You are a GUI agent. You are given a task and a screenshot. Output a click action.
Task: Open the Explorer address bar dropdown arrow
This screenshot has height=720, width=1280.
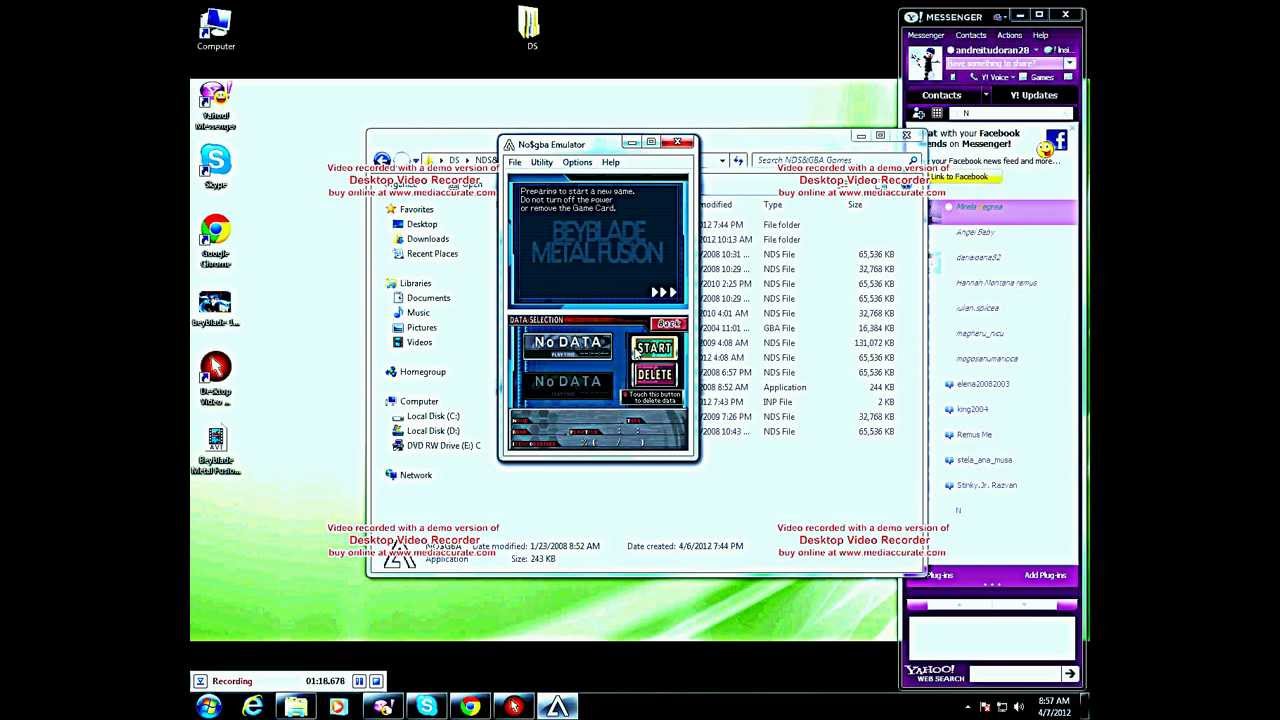[x=722, y=161]
